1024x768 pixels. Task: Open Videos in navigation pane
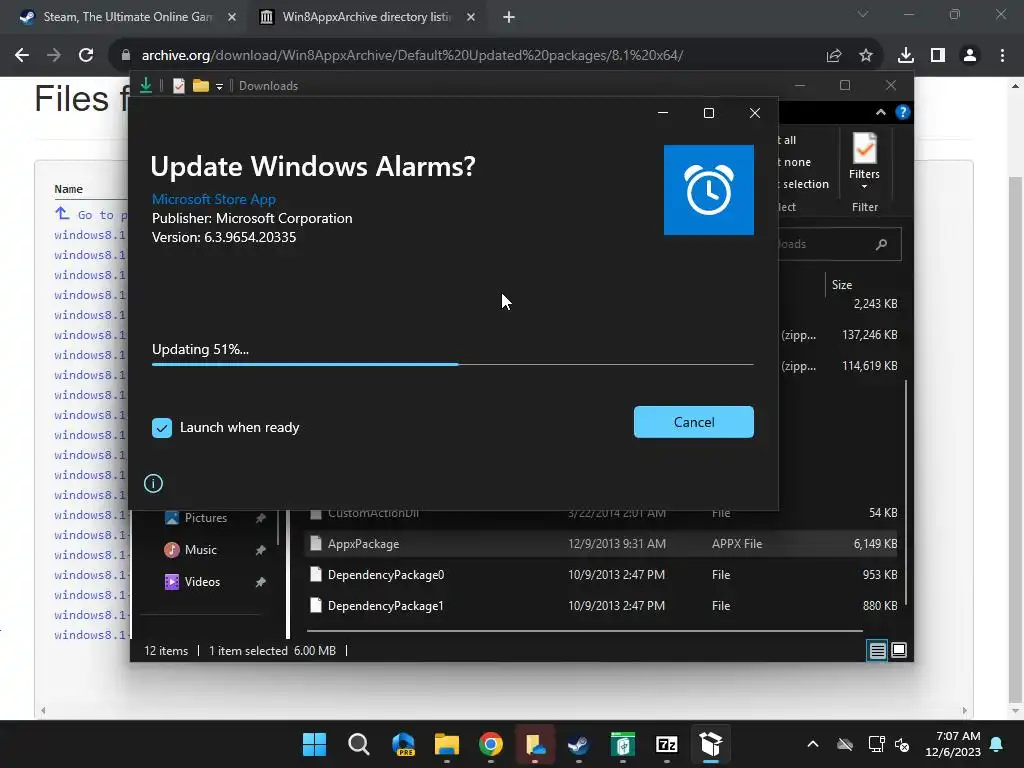coord(202,582)
